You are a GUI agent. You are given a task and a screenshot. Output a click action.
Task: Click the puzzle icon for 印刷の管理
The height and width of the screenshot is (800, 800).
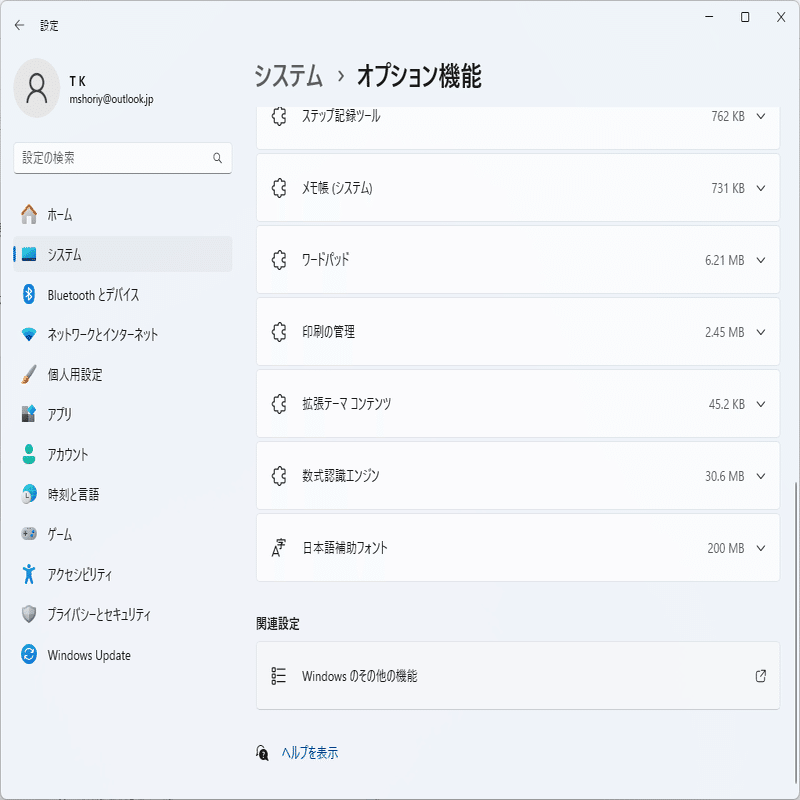279,332
